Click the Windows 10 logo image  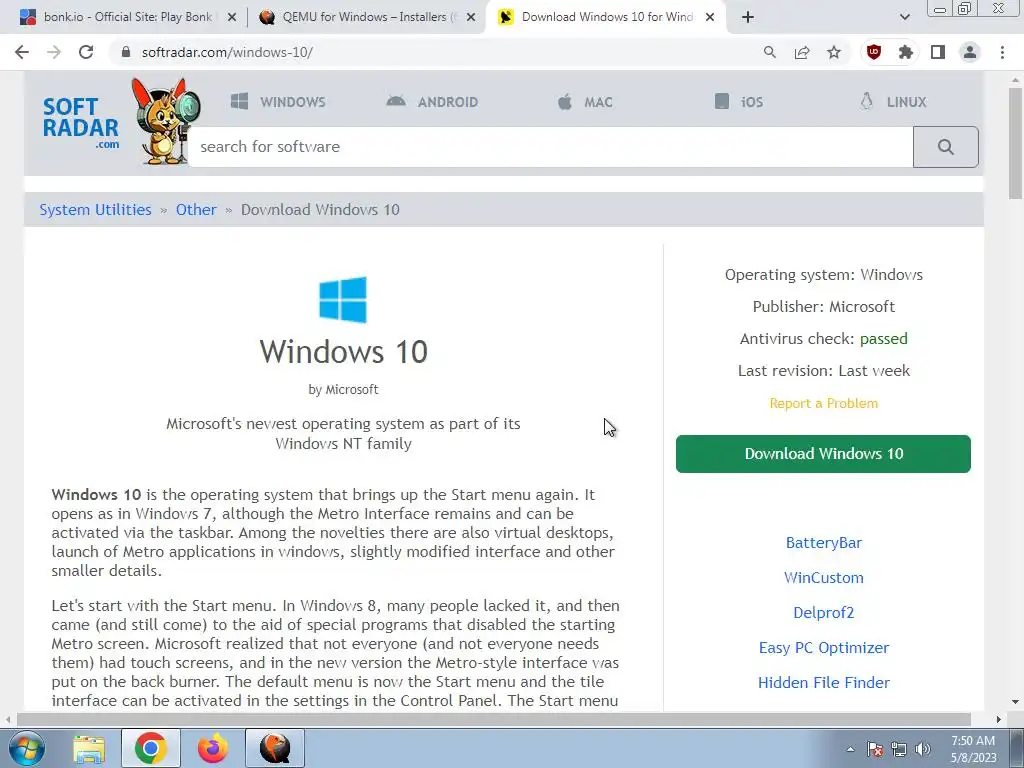(x=343, y=300)
